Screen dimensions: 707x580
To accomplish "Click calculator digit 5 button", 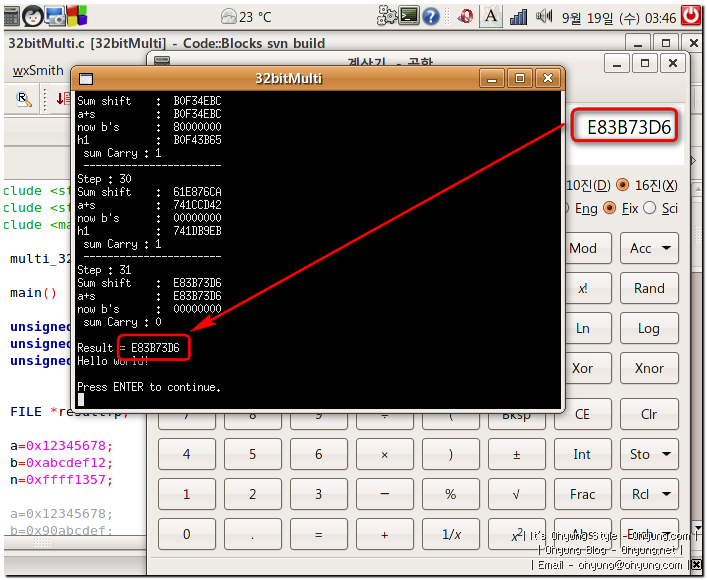I will (x=252, y=454).
